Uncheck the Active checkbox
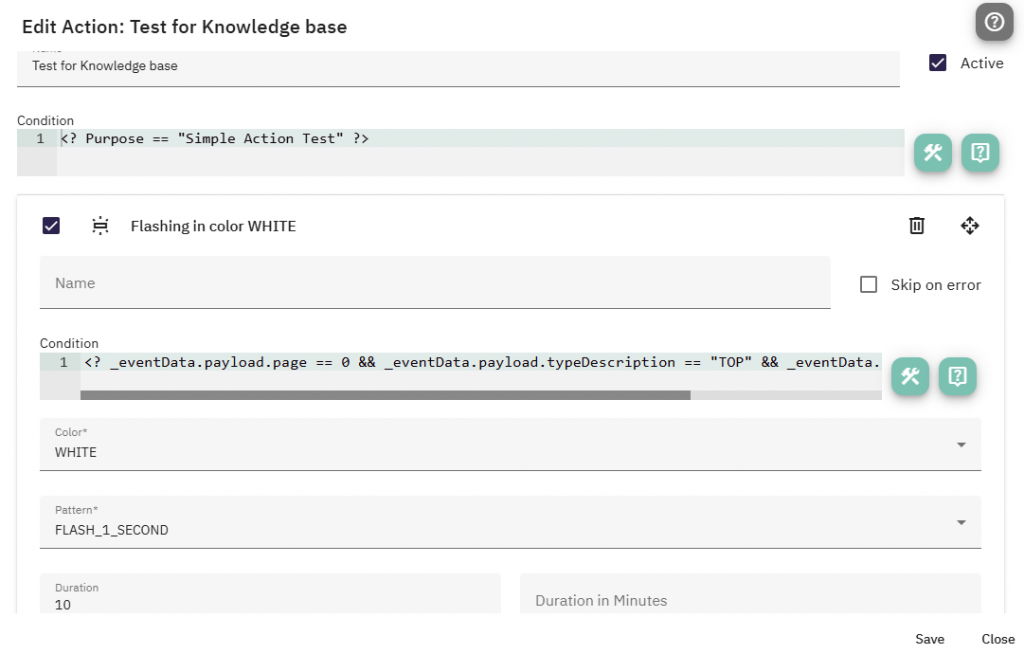 coord(938,63)
